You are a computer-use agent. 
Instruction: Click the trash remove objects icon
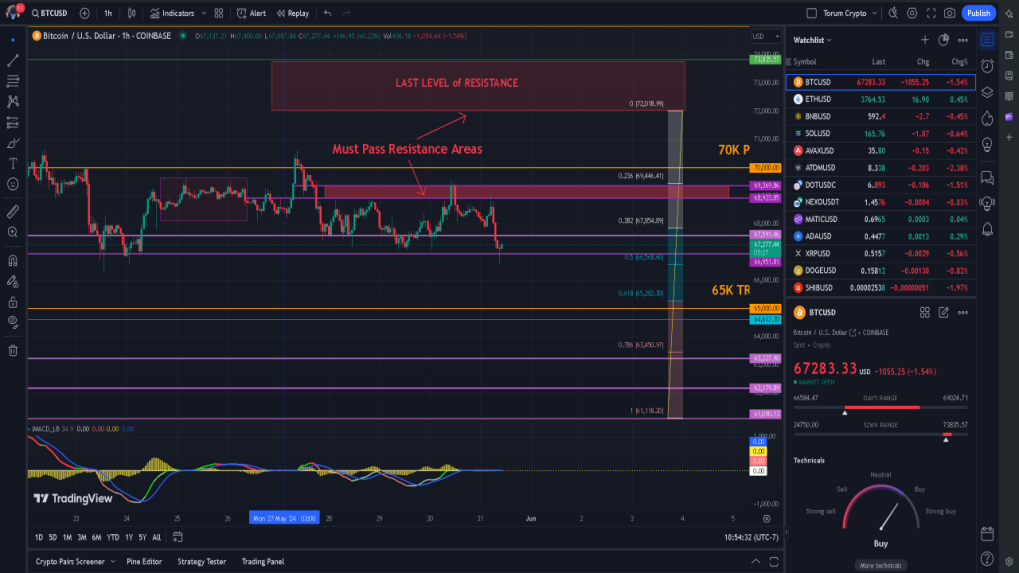tap(13, 351)
